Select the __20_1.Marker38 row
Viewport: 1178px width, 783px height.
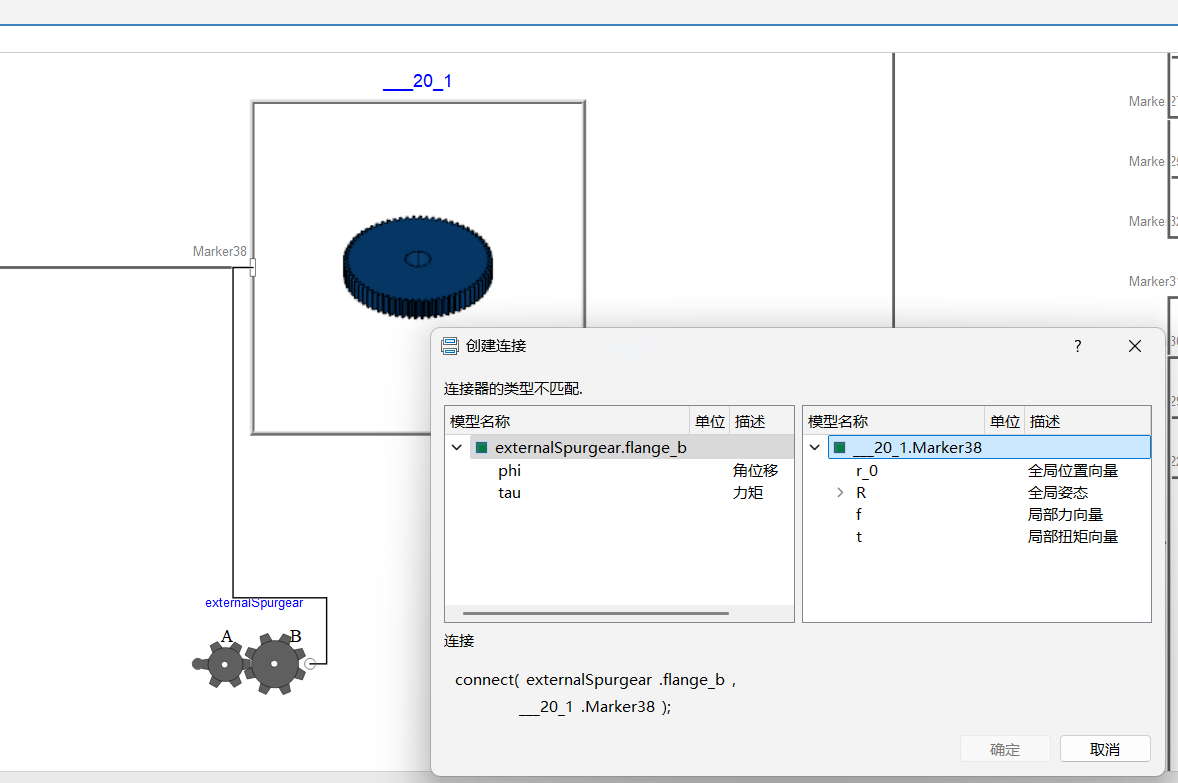(989, 447)
